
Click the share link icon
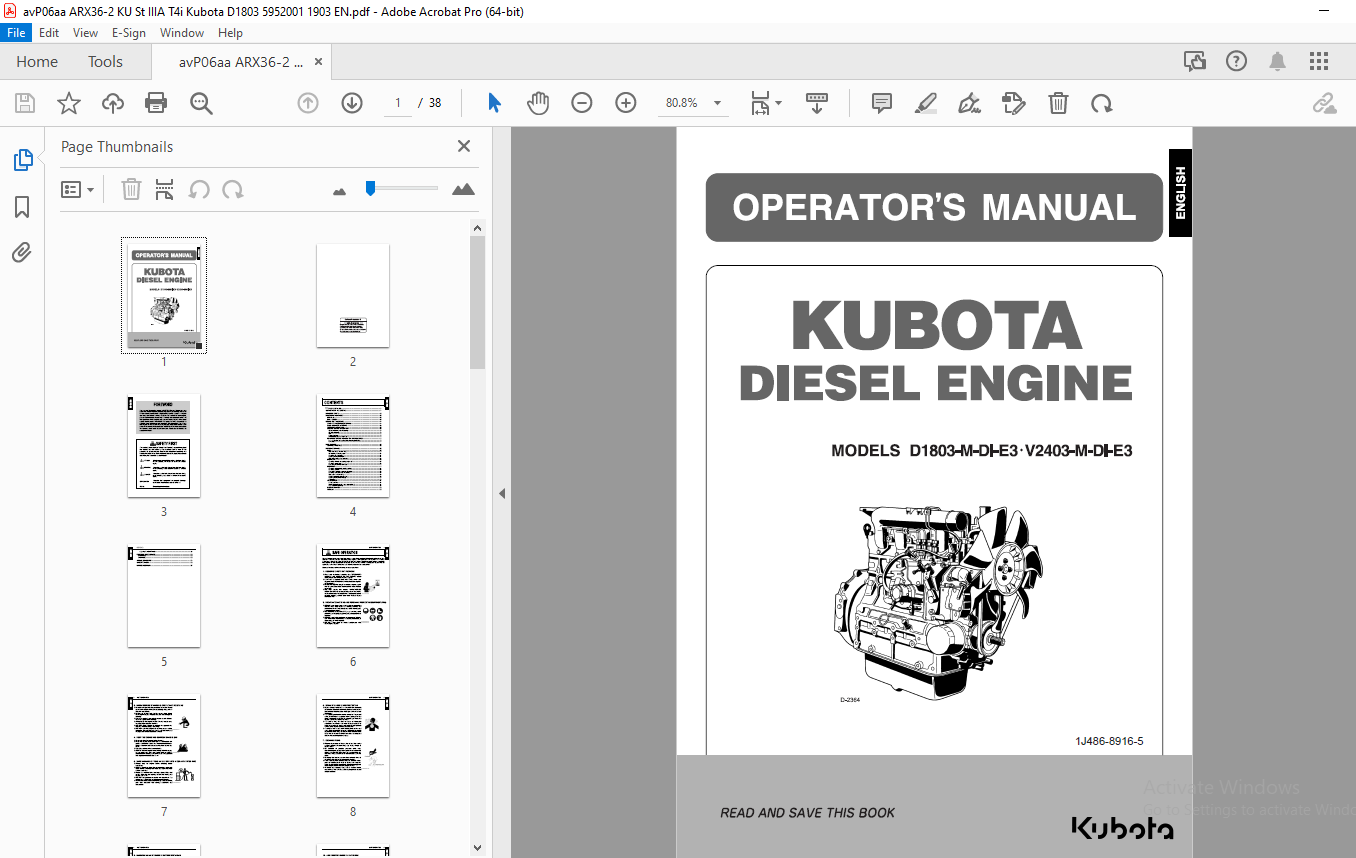(x=1325, y=103)
